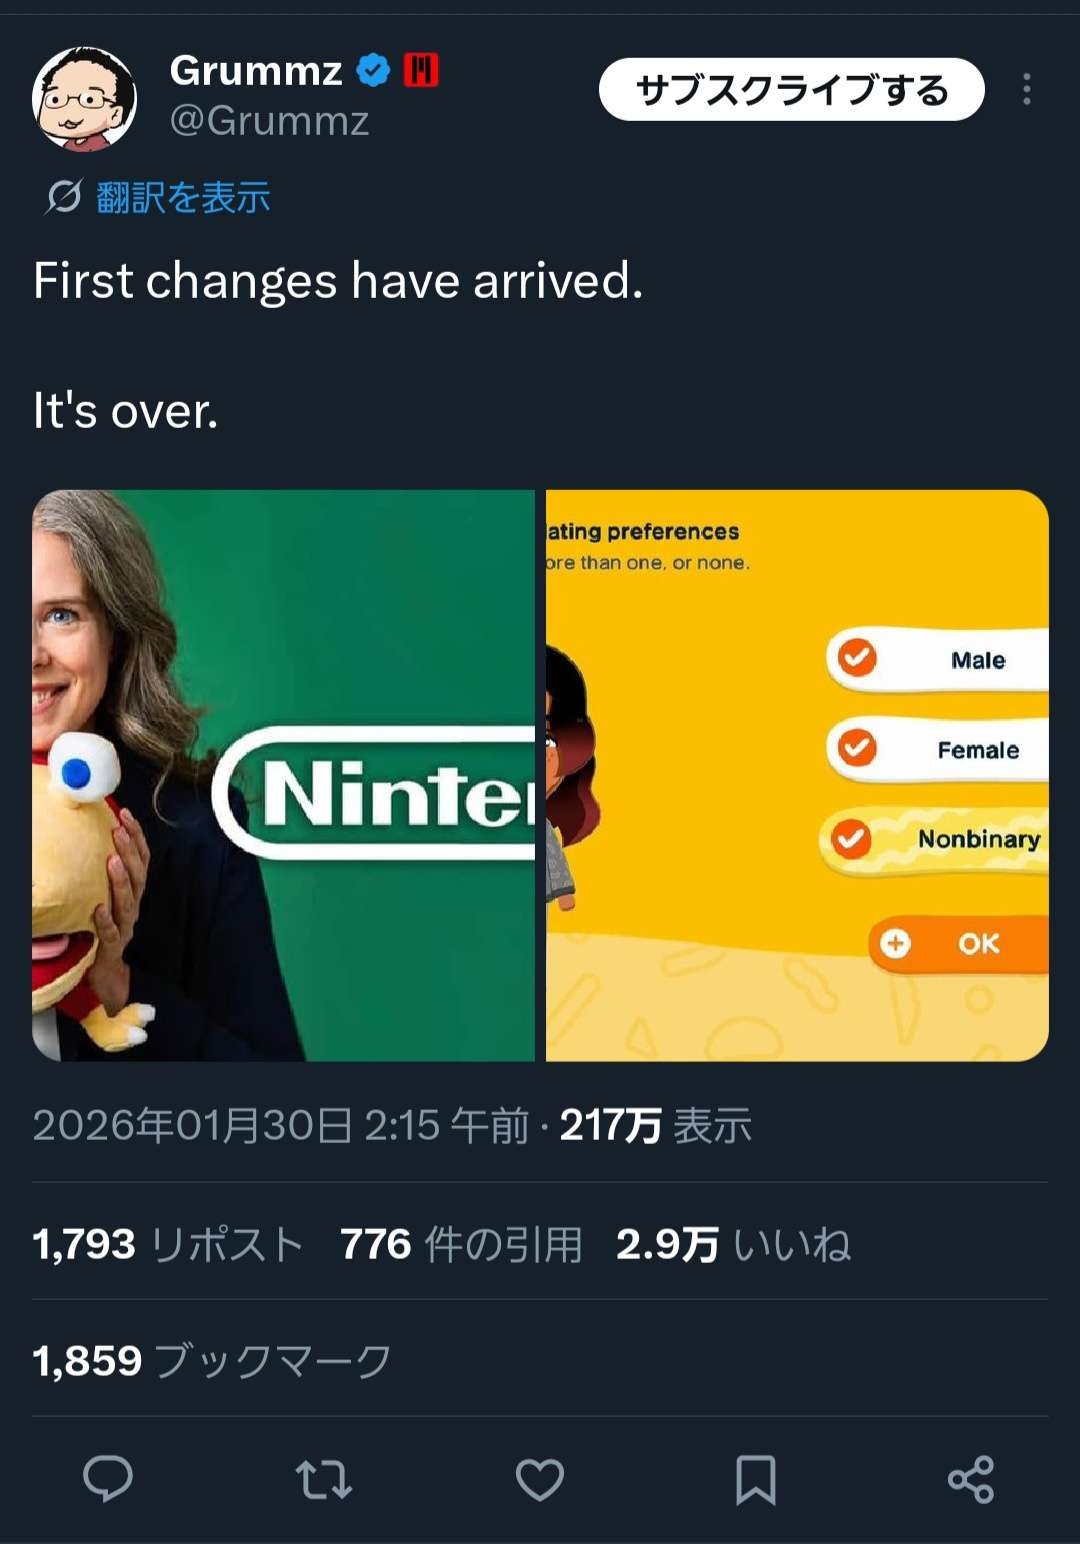Open the three-dot more options menu

pos(1027,90)
